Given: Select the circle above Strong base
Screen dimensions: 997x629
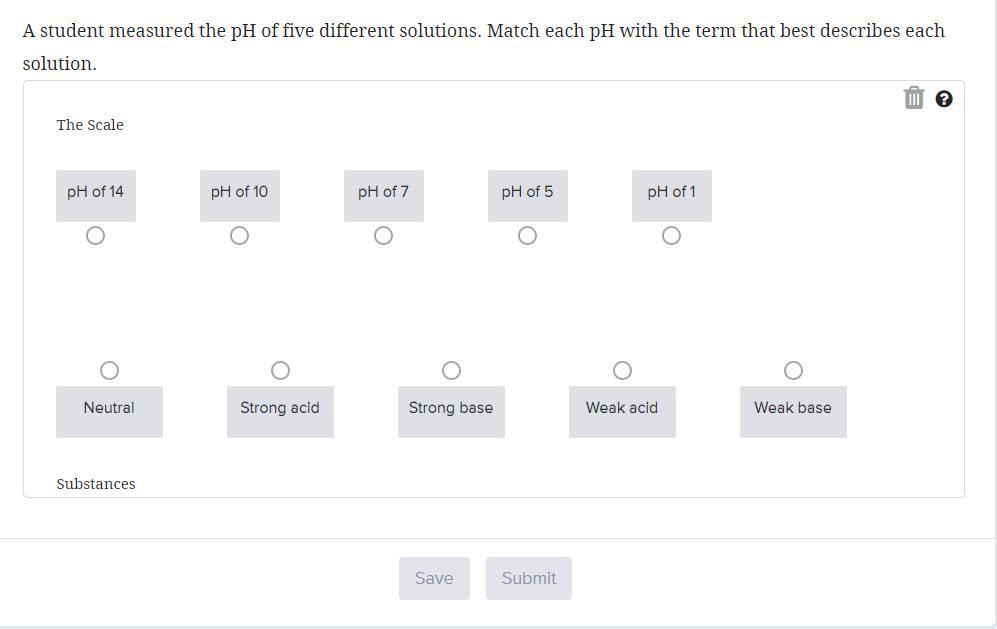Looking at the screenshot, I should pyautogui.click(x=451, y=371).
